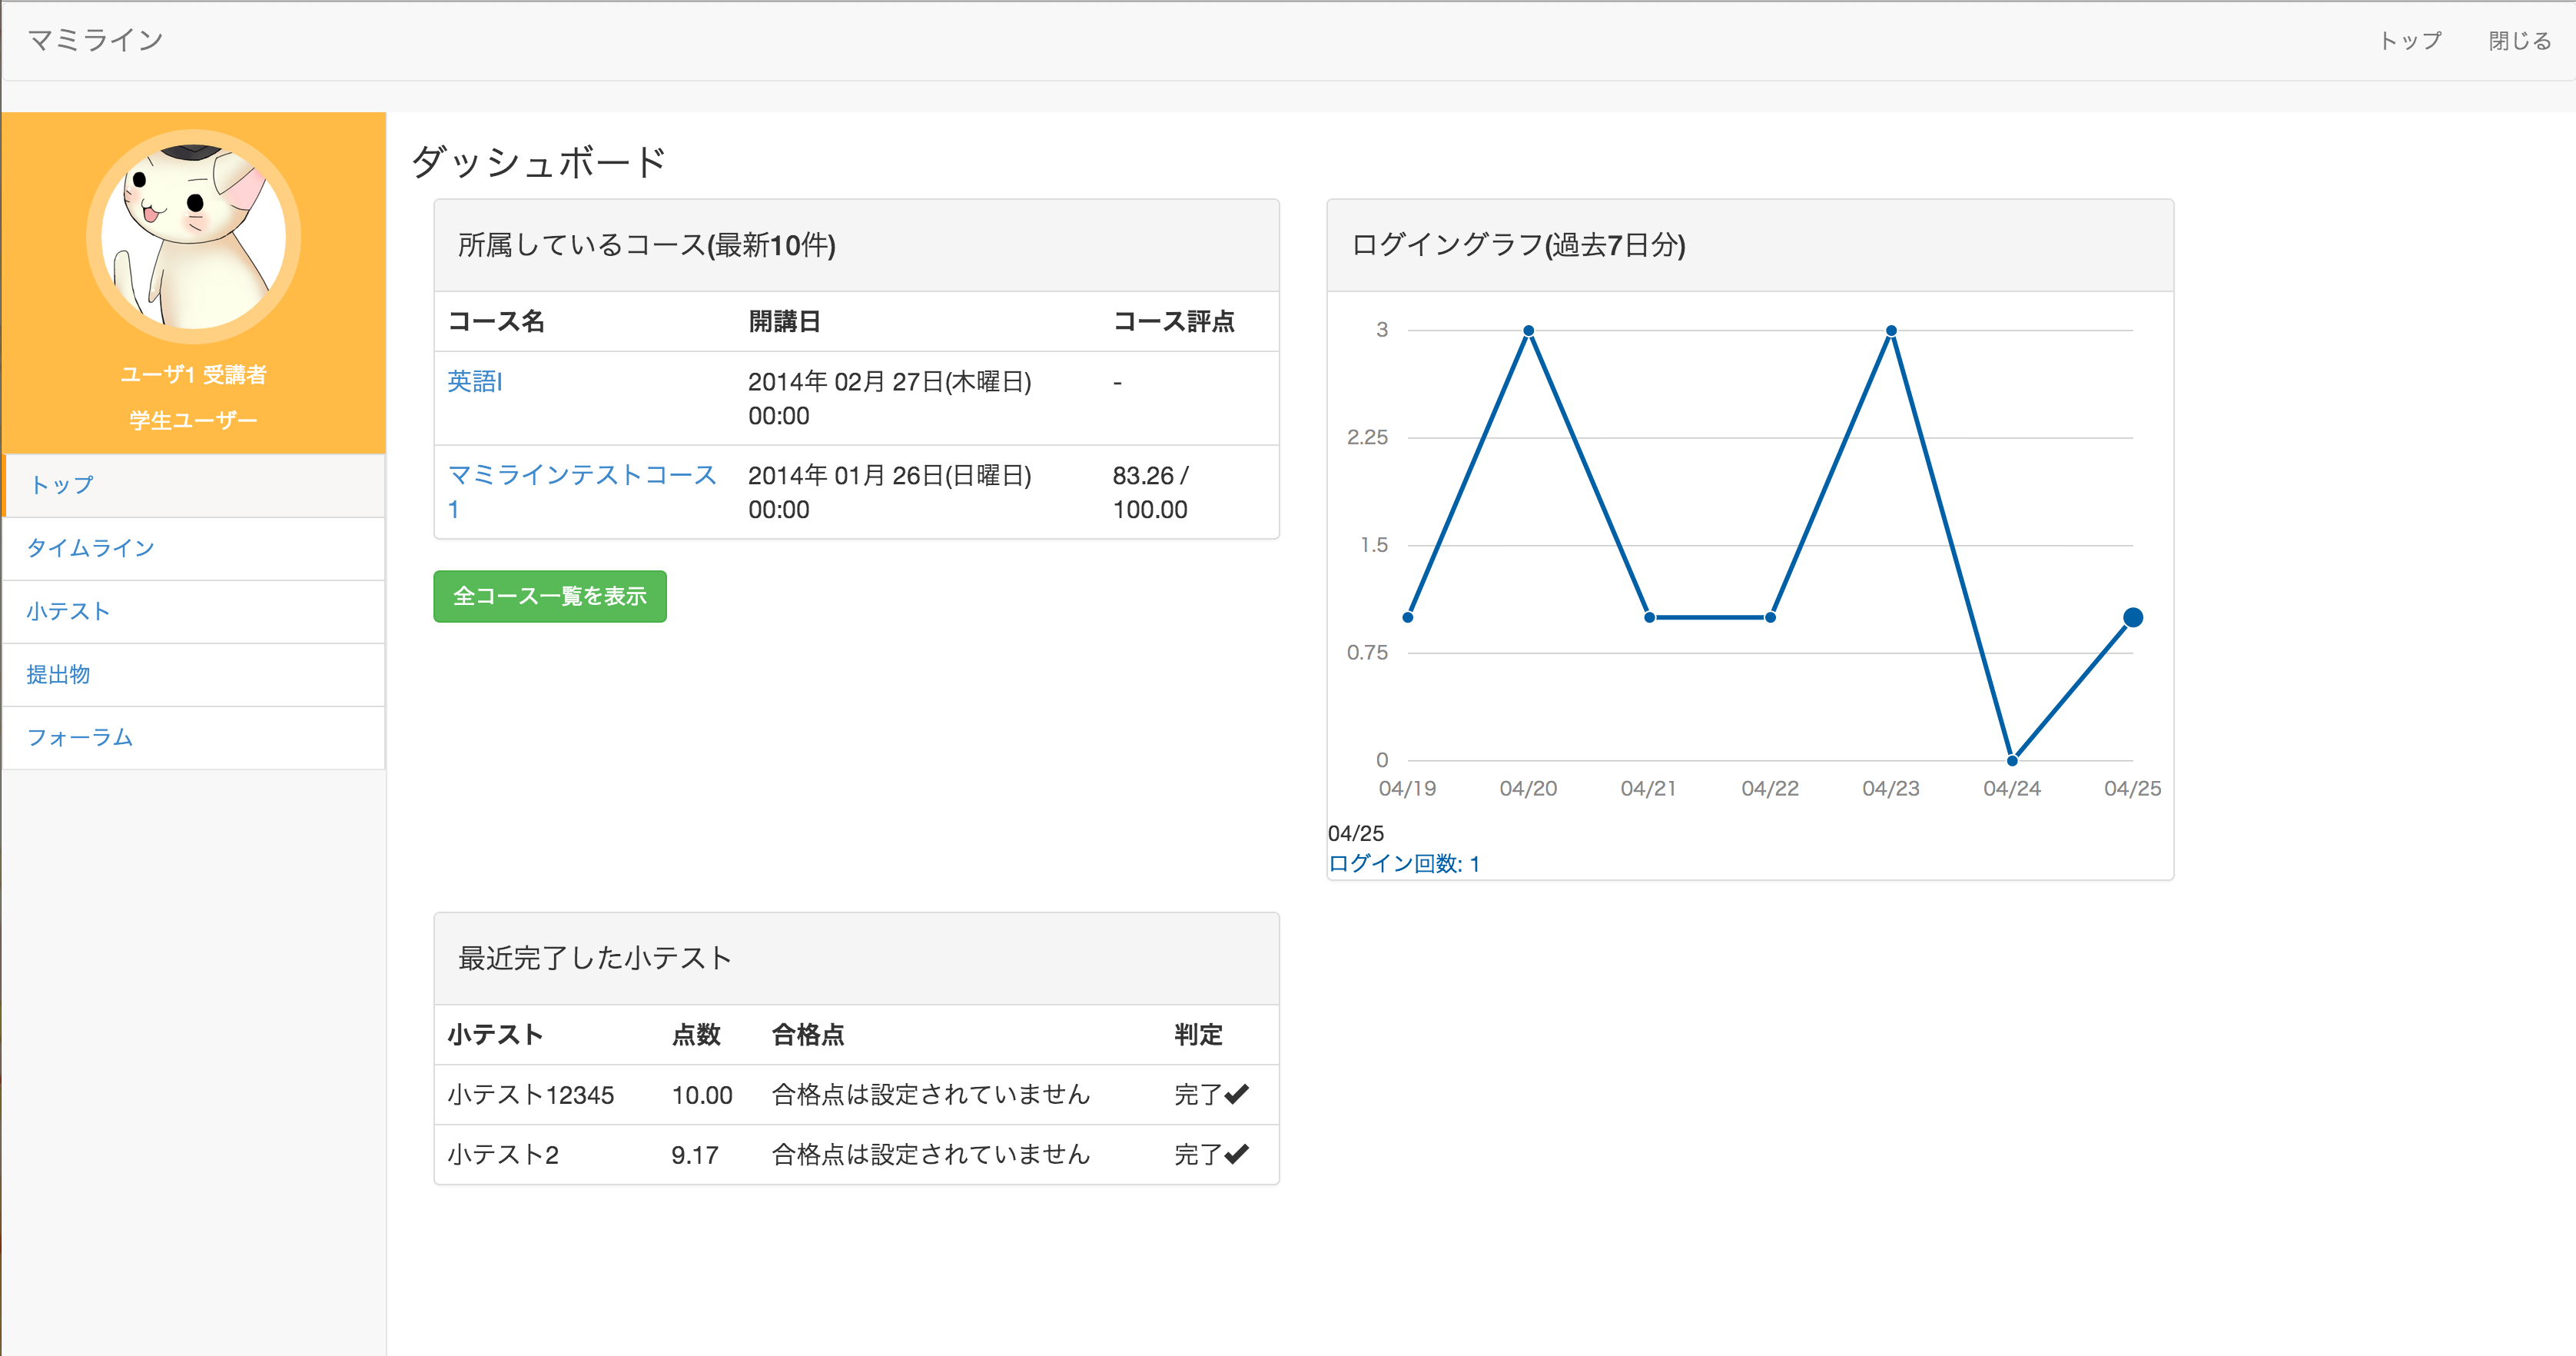Click the cat avatar profile picture

click(x=193, y=237)
